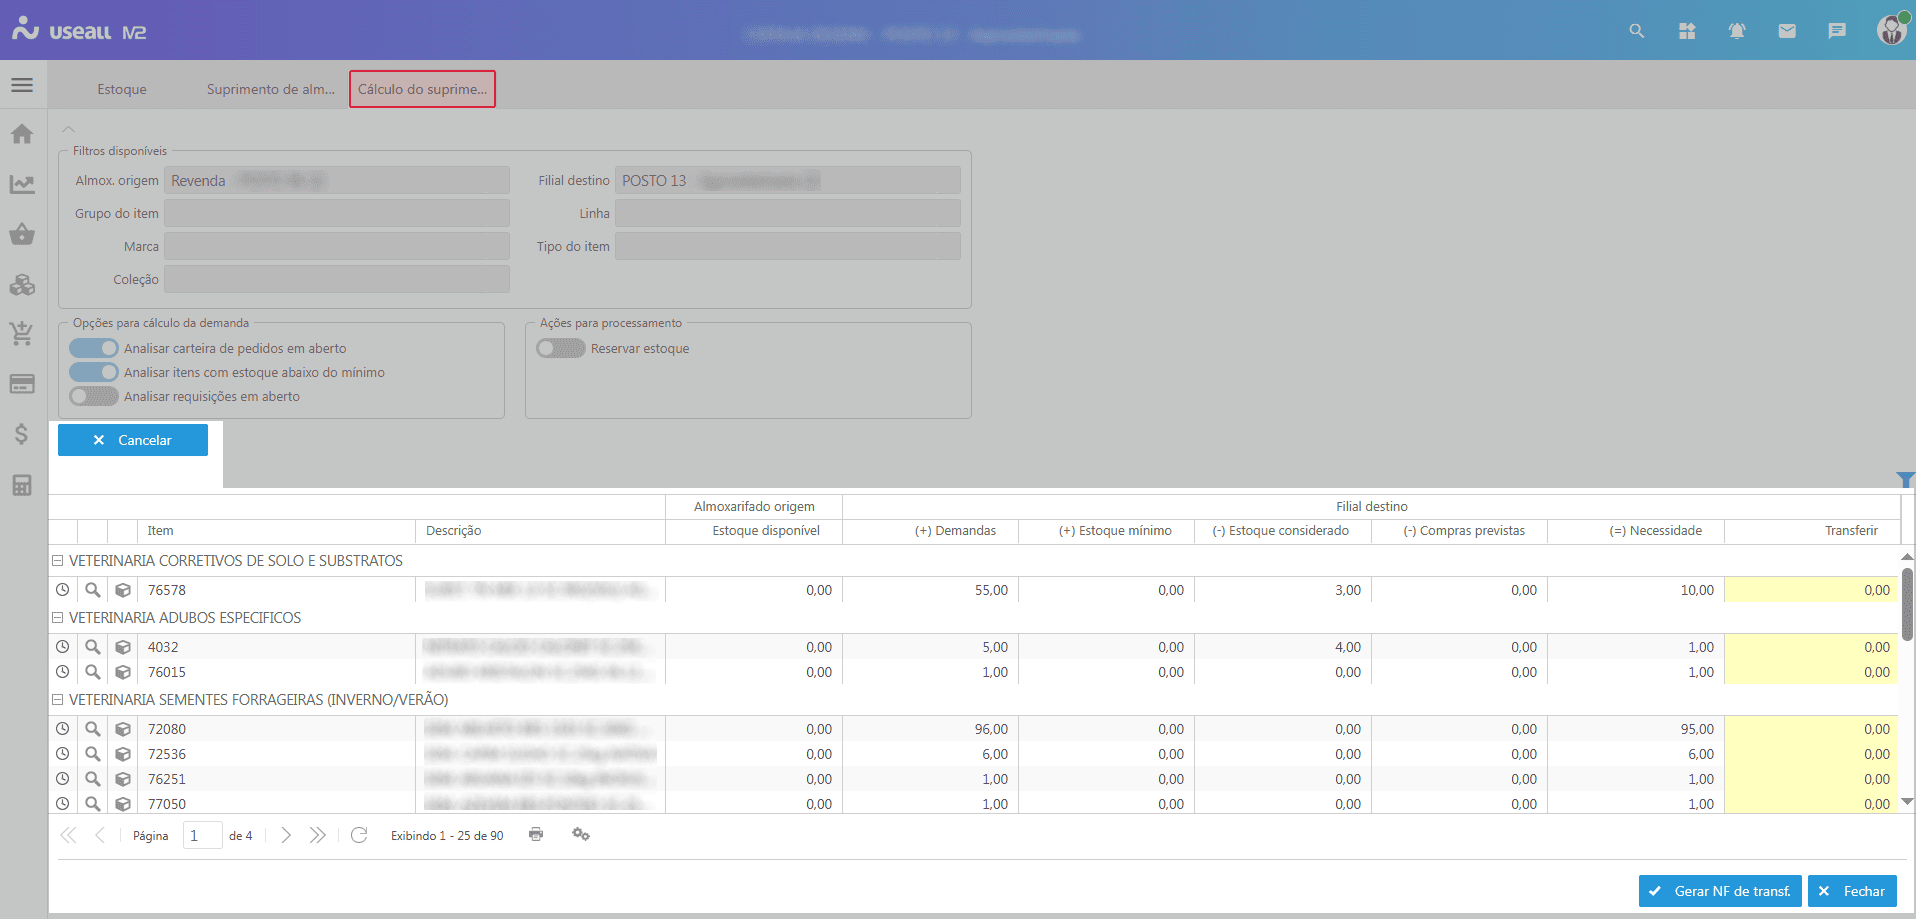Image resolution: width=1916 pixels, height=919 pixels.
Task: Click the search icon in header
Action: point(1637,31)
